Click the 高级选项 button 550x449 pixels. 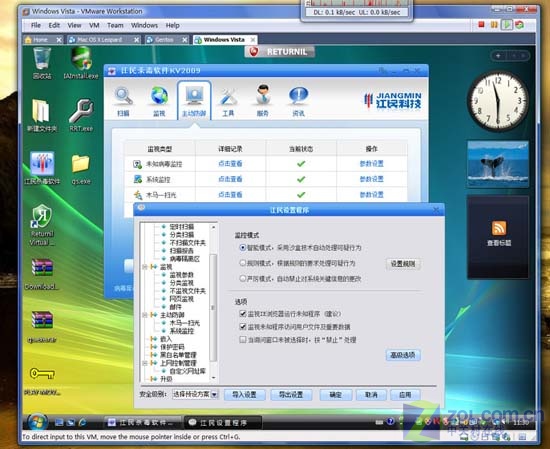pos(403,355)
